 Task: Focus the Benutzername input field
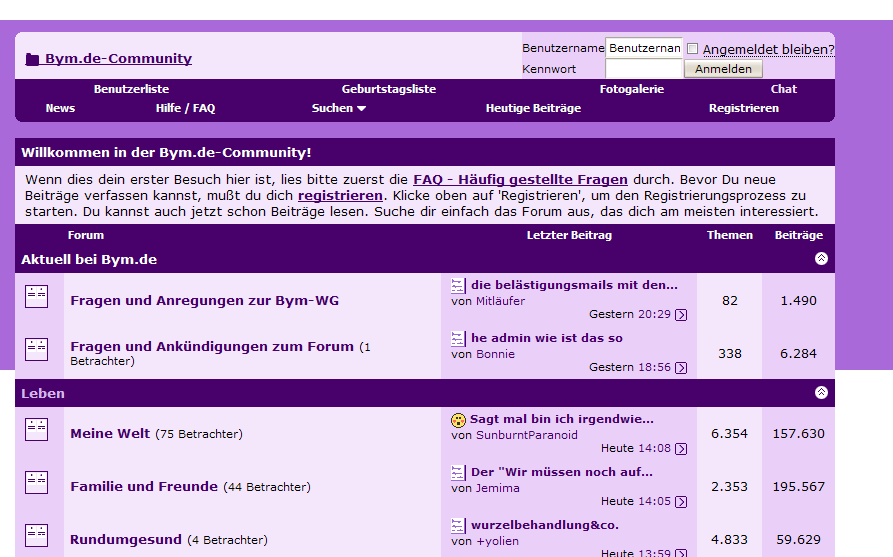(644, 48)
